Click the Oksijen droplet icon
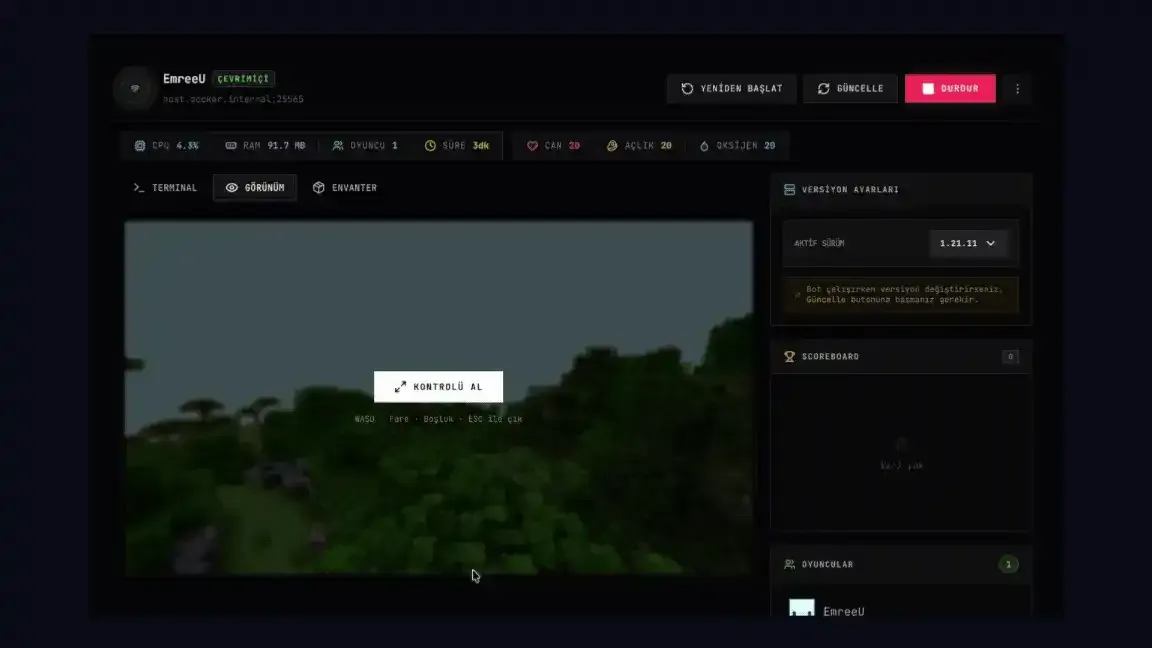This screenshot has width=1152, height=648. coord(704,145)
